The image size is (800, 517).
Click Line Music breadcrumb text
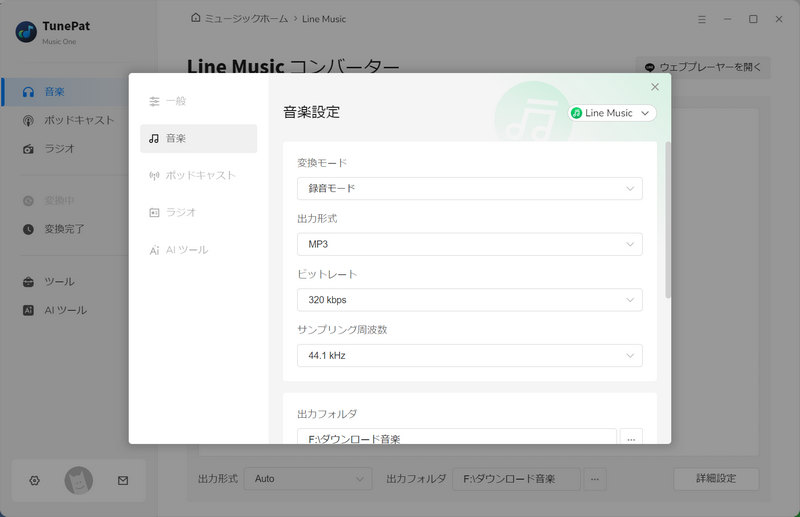324,19
